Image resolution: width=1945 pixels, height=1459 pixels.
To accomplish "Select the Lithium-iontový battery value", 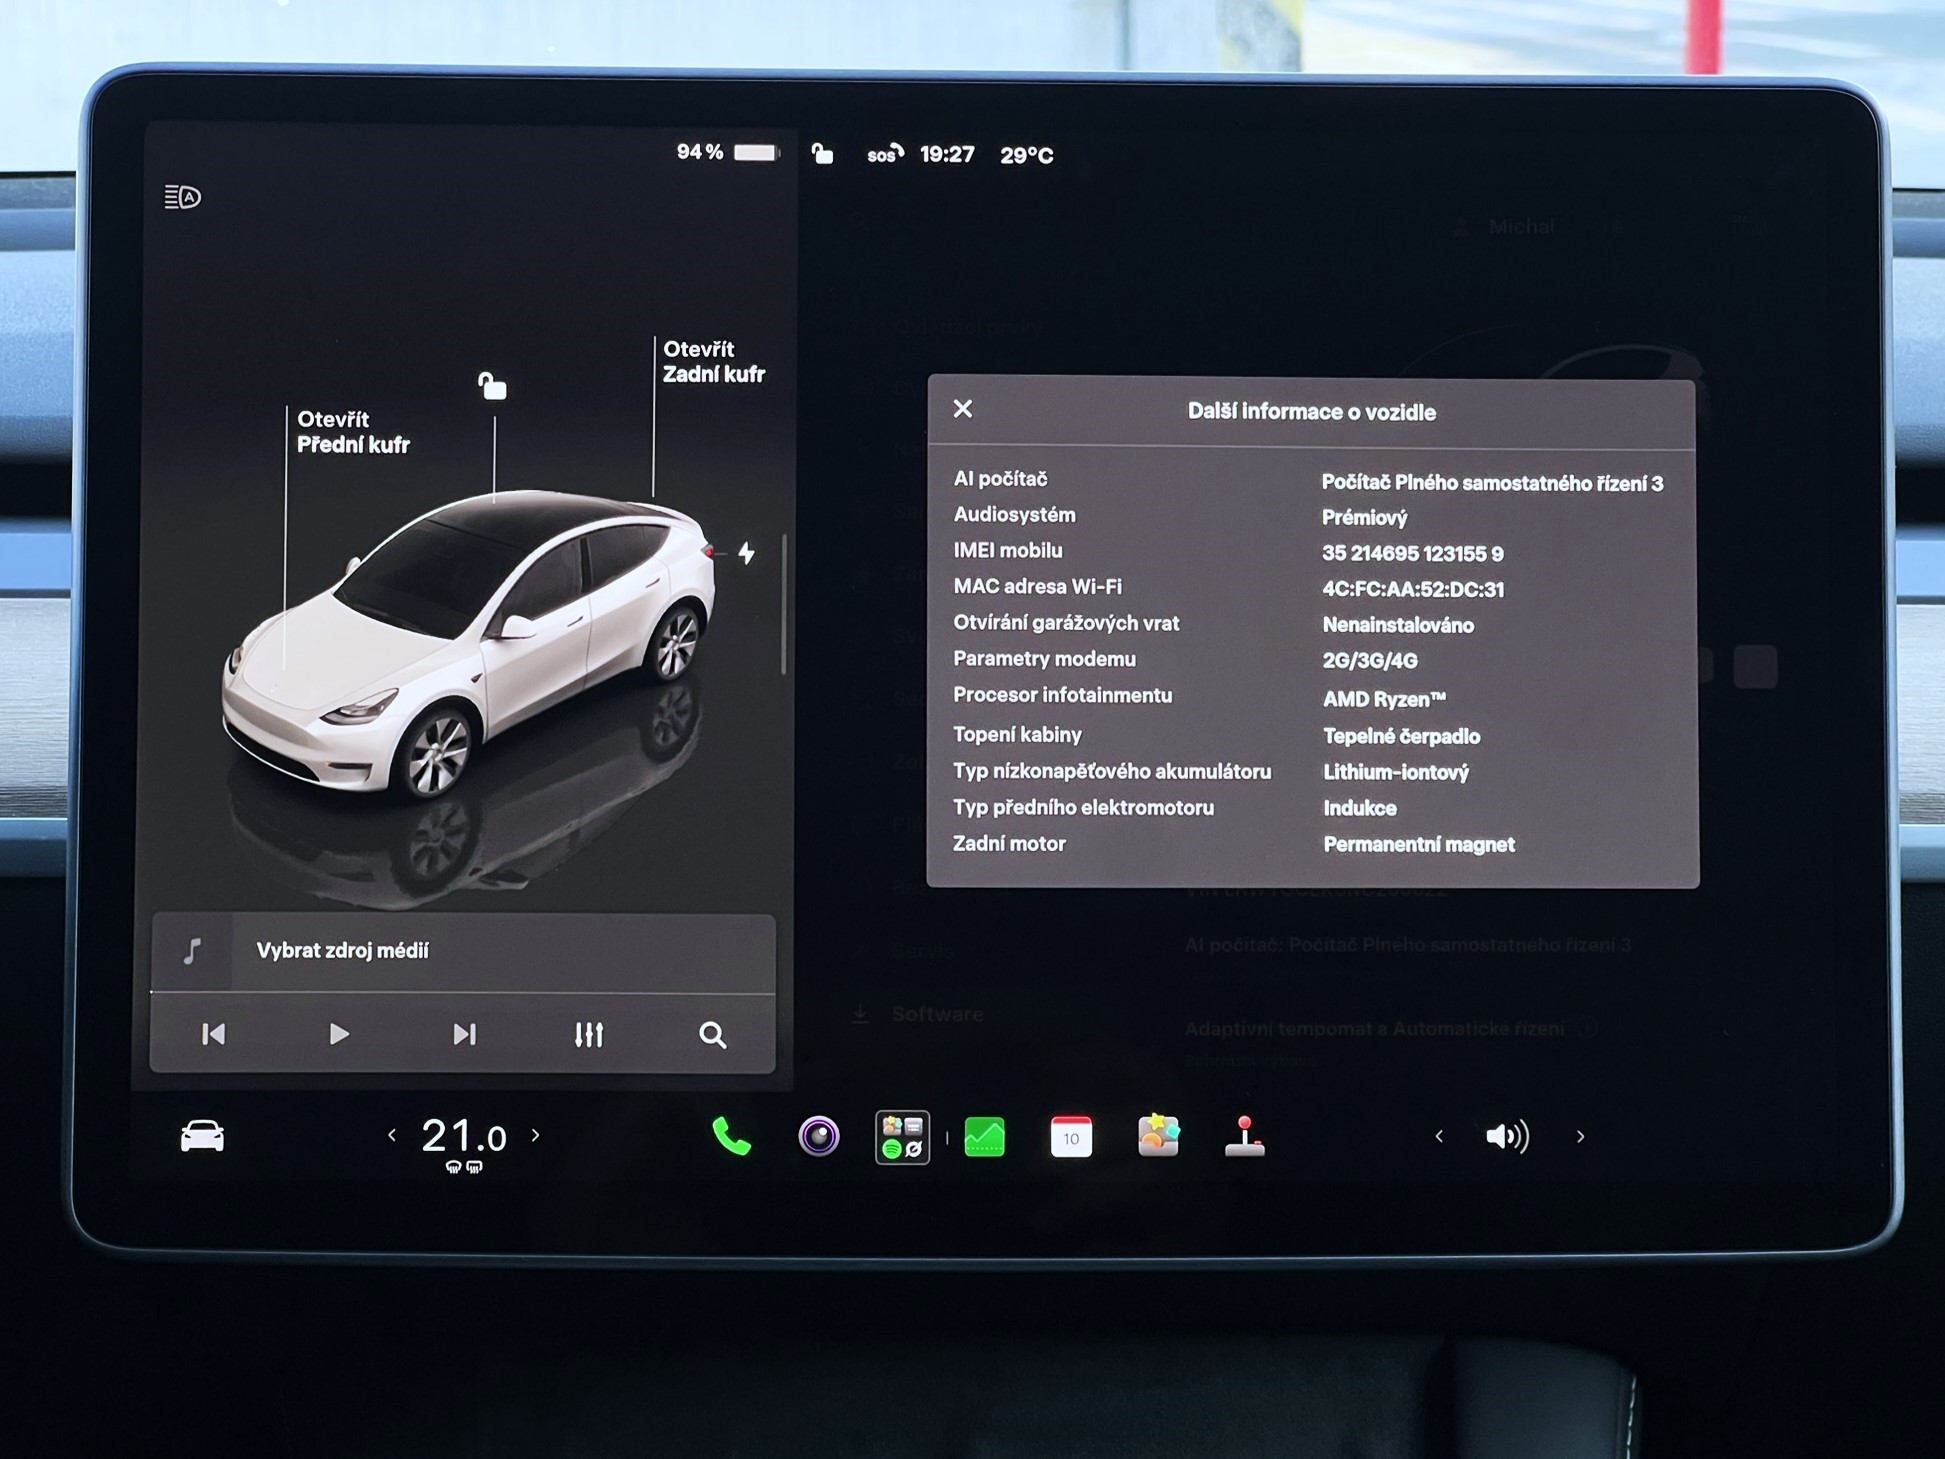I will pyautogui.click(x=1396, y=772).
